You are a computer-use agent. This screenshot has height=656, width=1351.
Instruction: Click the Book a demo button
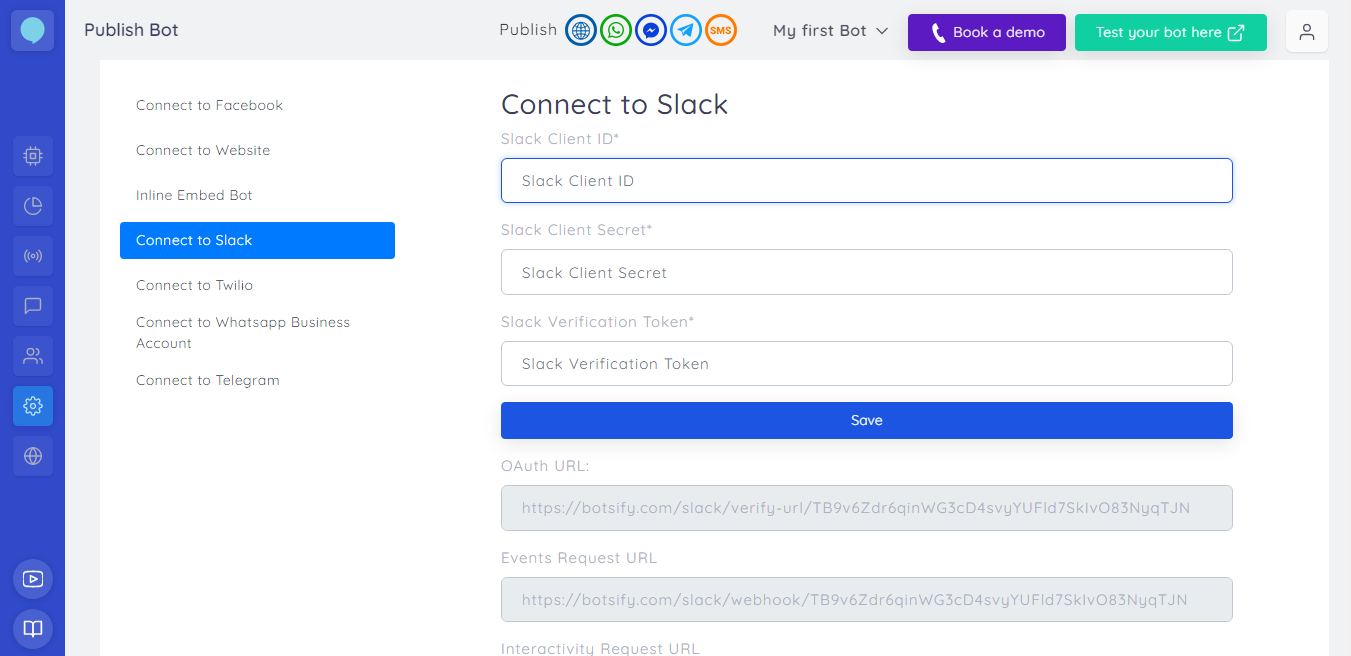(986, 32)
